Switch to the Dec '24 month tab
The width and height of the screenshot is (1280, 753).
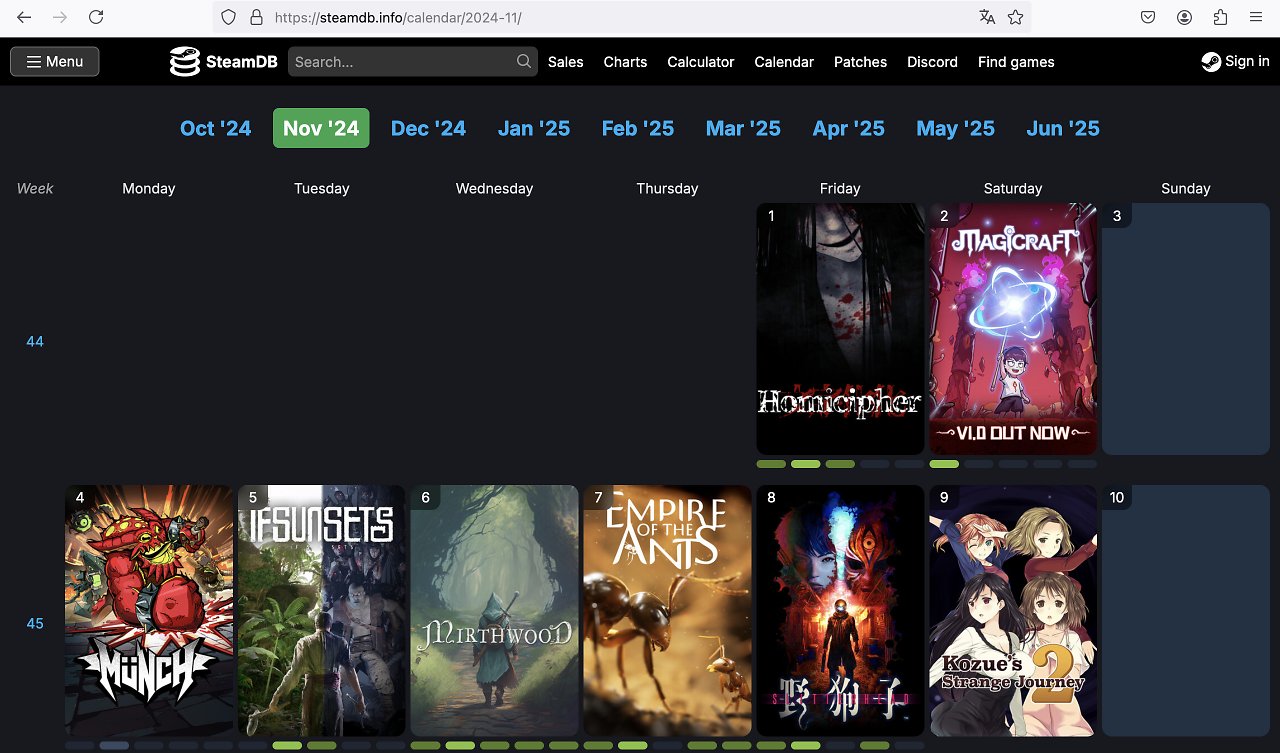coord(429,128)
